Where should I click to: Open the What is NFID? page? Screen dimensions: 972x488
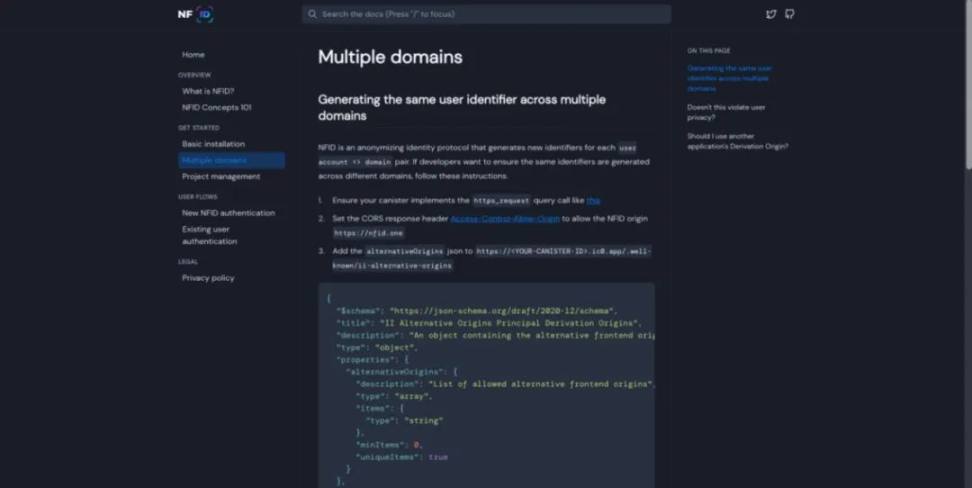[x=208, y=91]
